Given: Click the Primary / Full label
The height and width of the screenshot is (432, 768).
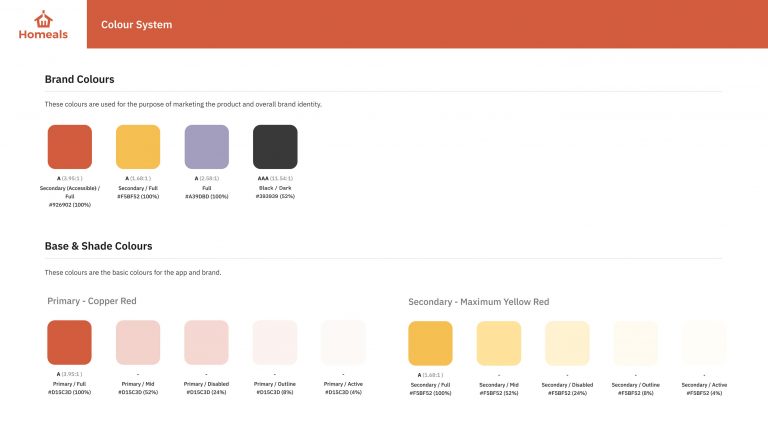Looking at the screenshot, I should (70, 384).
